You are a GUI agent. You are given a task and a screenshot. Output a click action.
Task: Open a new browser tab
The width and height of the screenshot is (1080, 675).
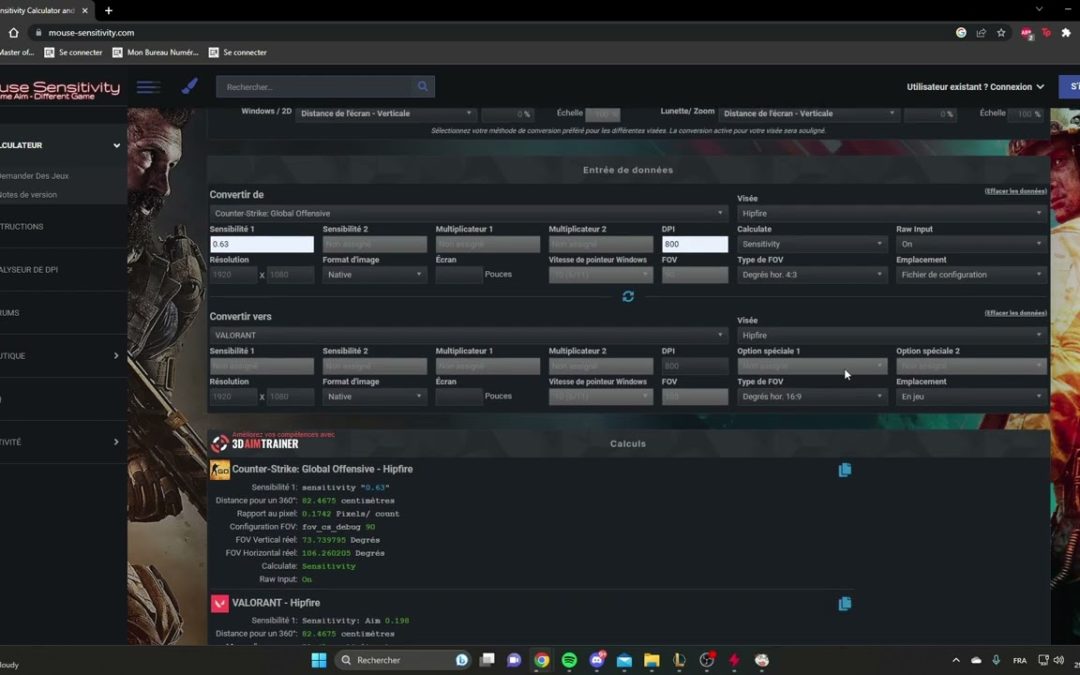tap(109, 10)
